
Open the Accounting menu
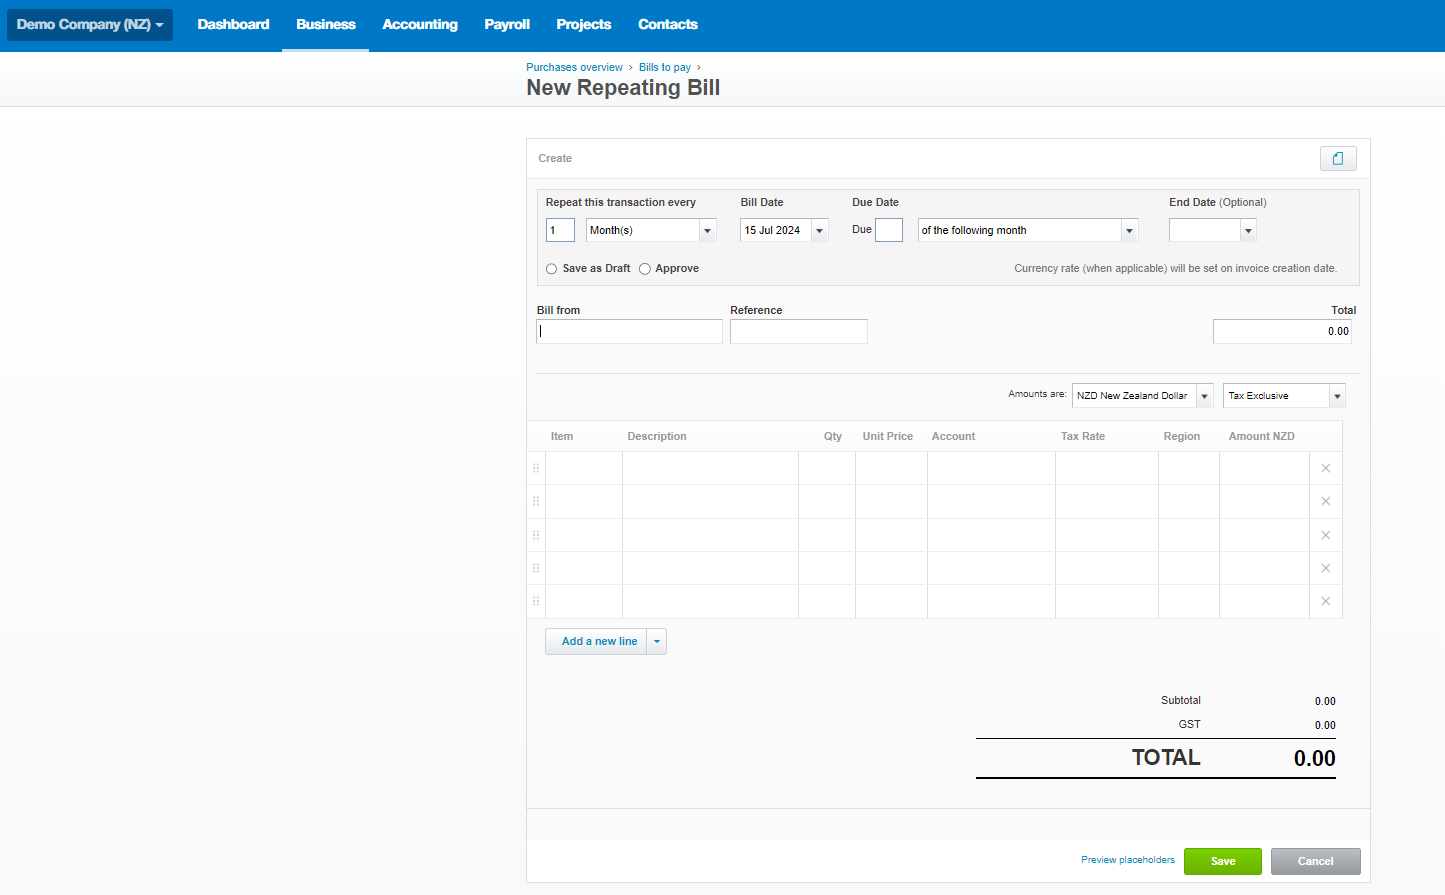(x=419, y=24)
